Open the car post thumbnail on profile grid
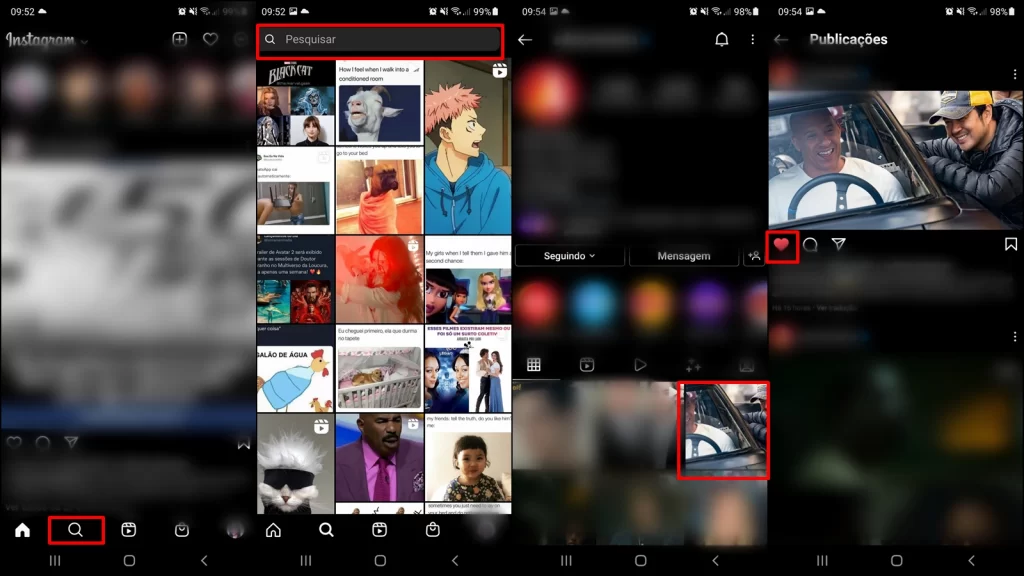The image size is (1024, 576). [723, 430]
